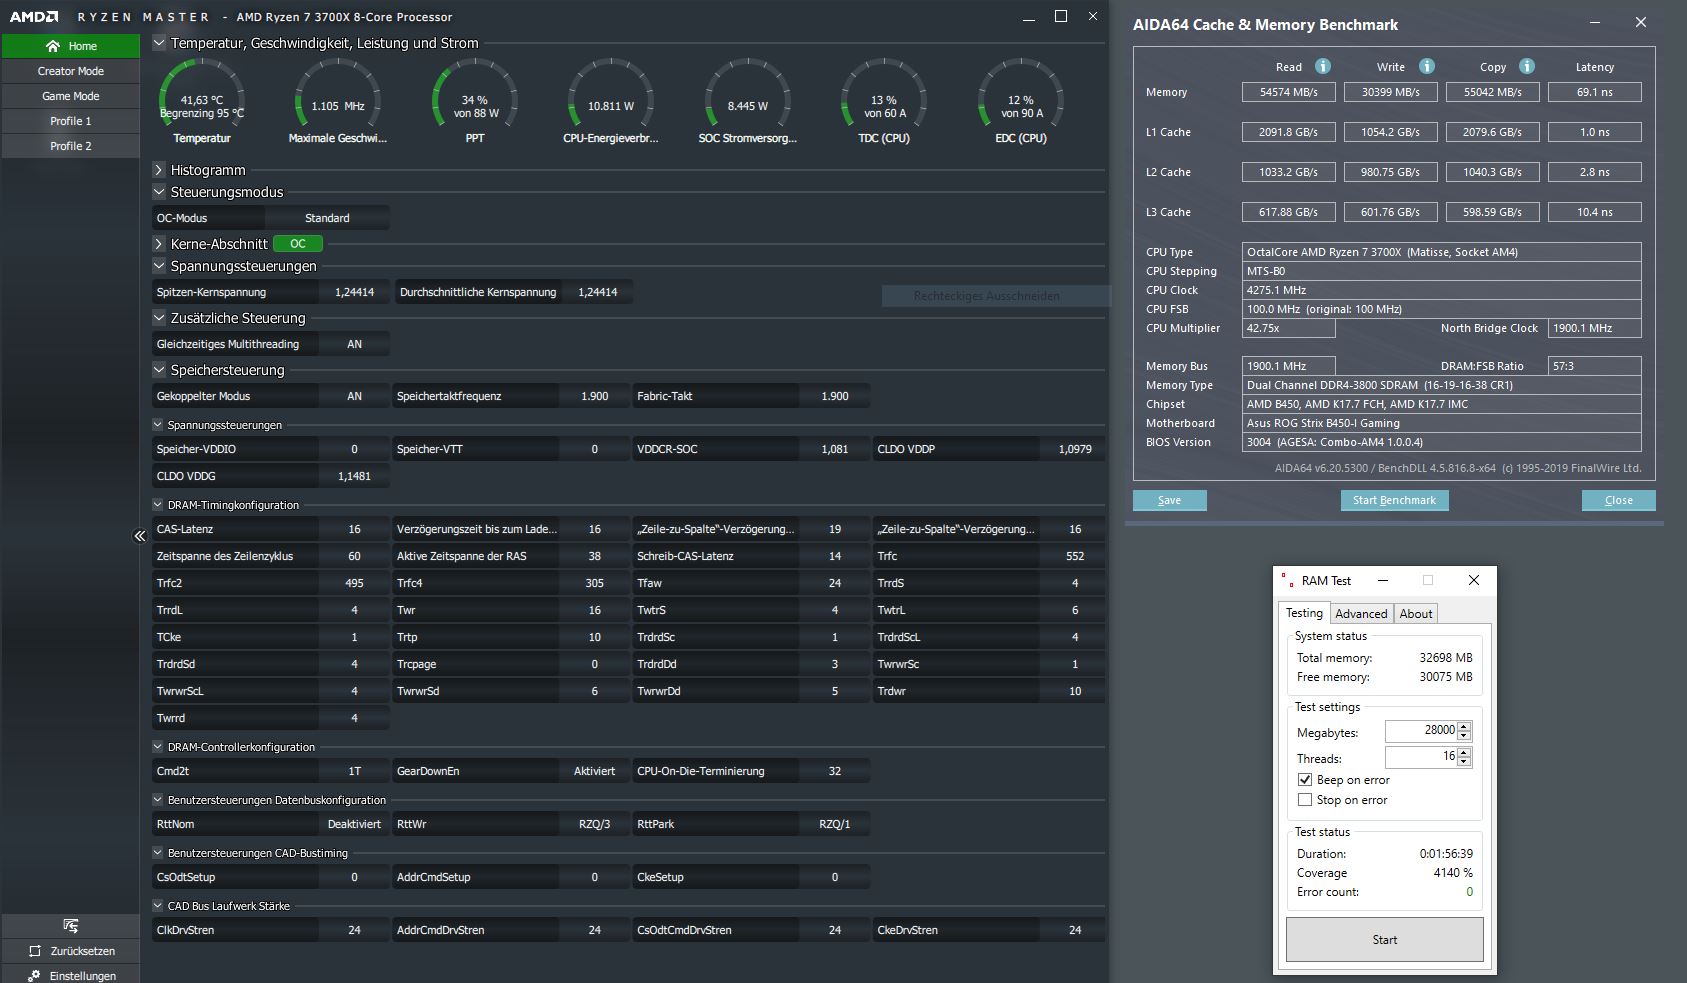
Task: Collapse the Zusätzliche Steuerung section
Action: pos(159,318)
